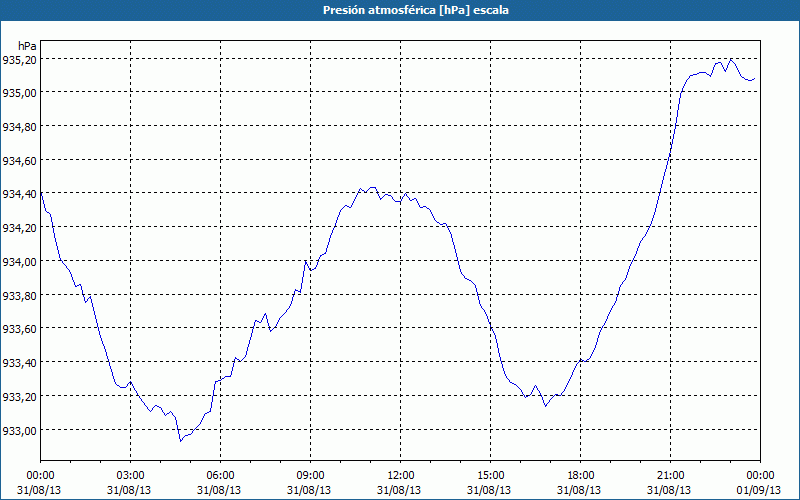Select the 'hPa' unit label
This screenshot has height=500, width=800.
pyautogui.click(x=27, y=46)
